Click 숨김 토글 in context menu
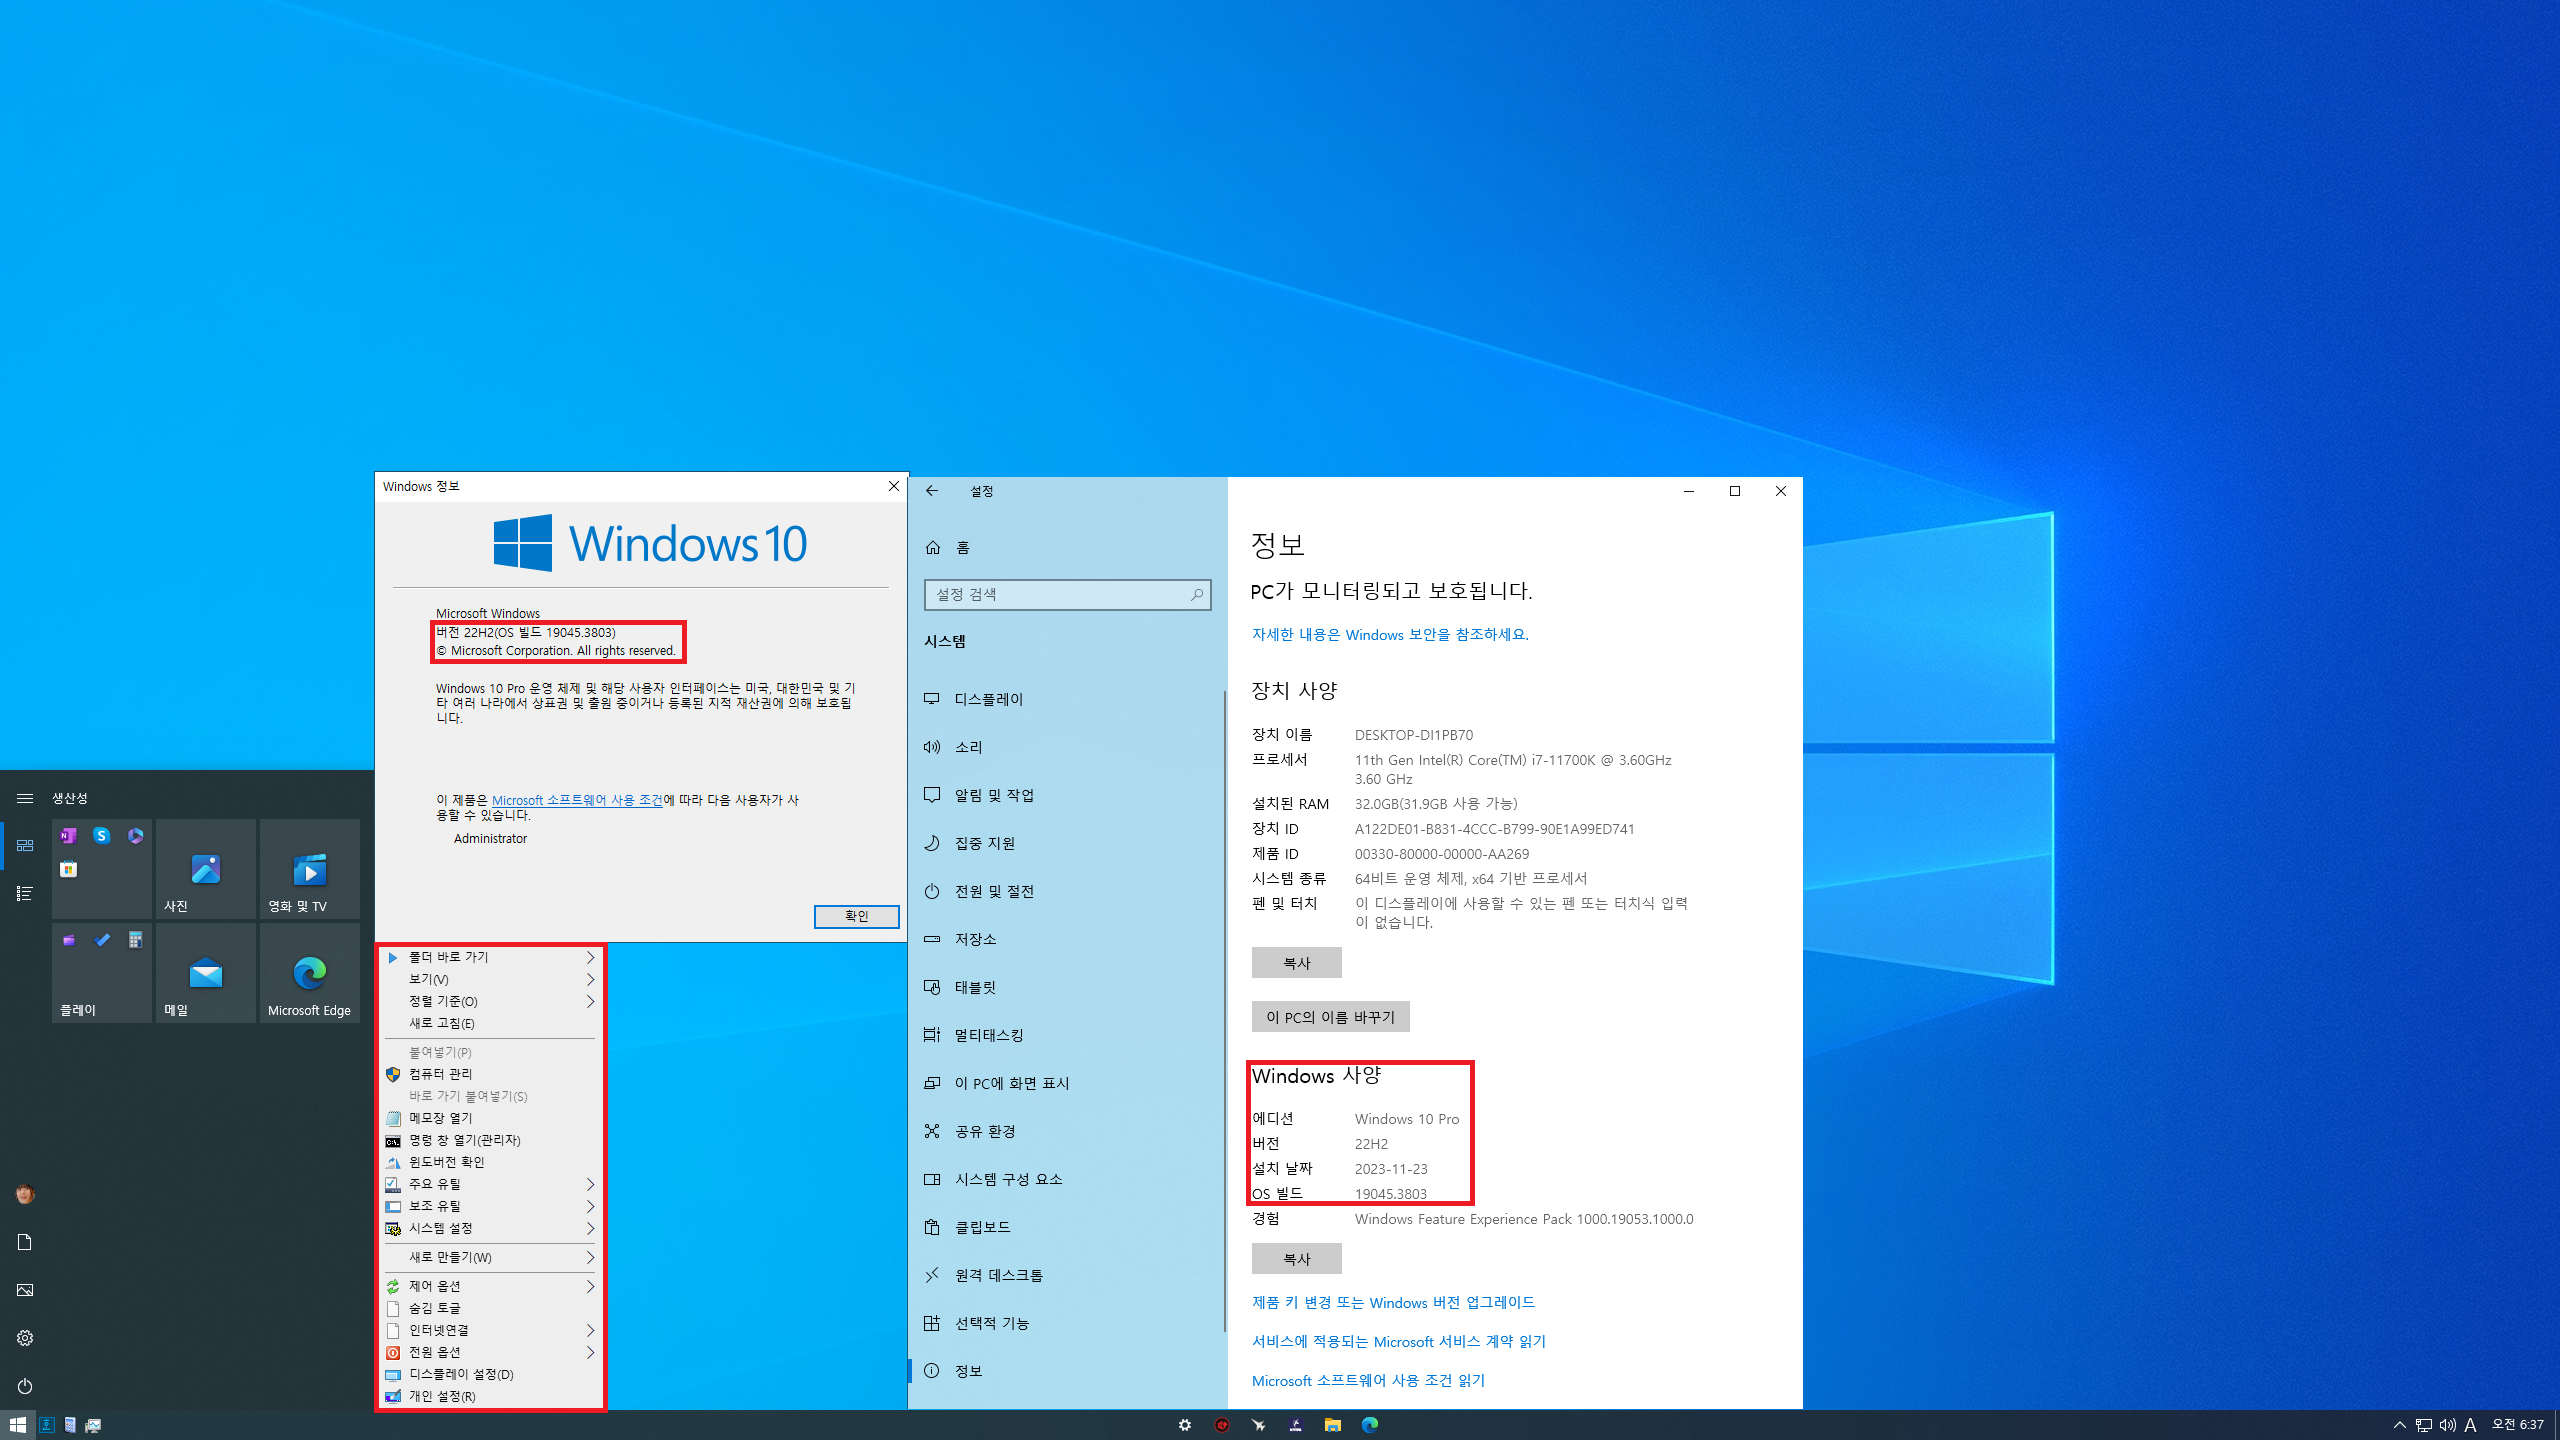Screen dimensions: 2560x1440 coord(491,1308)
